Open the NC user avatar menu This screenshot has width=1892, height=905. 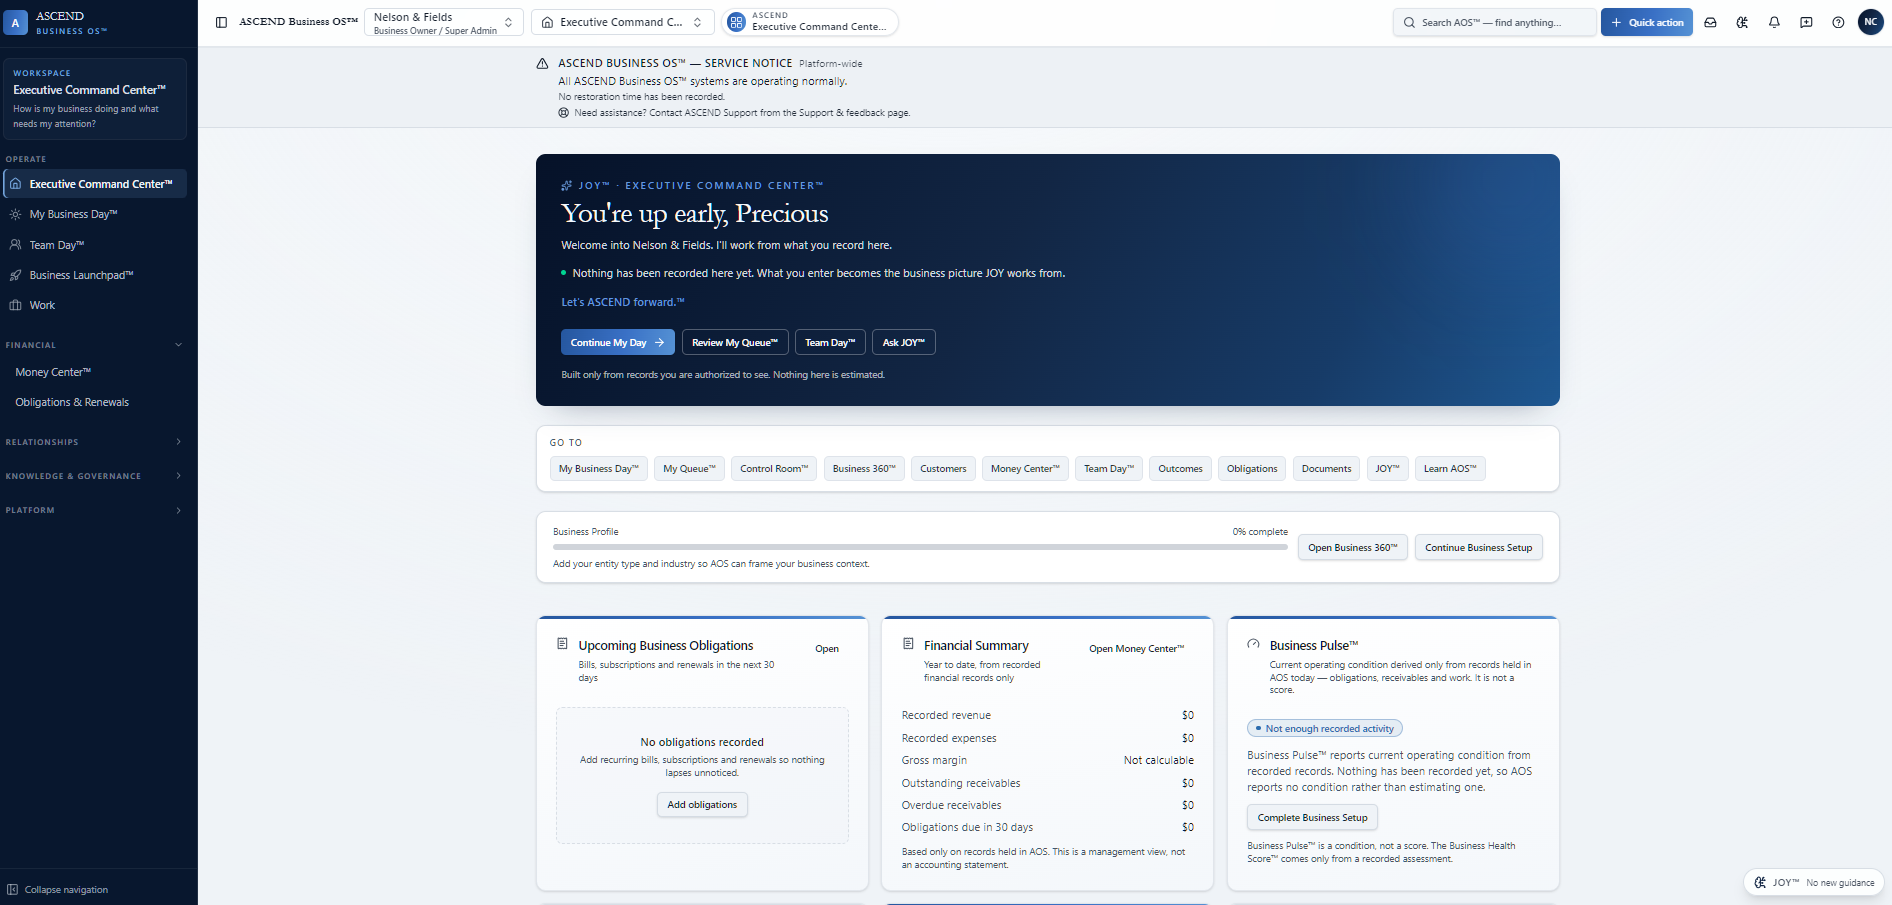coord(1870,22)
